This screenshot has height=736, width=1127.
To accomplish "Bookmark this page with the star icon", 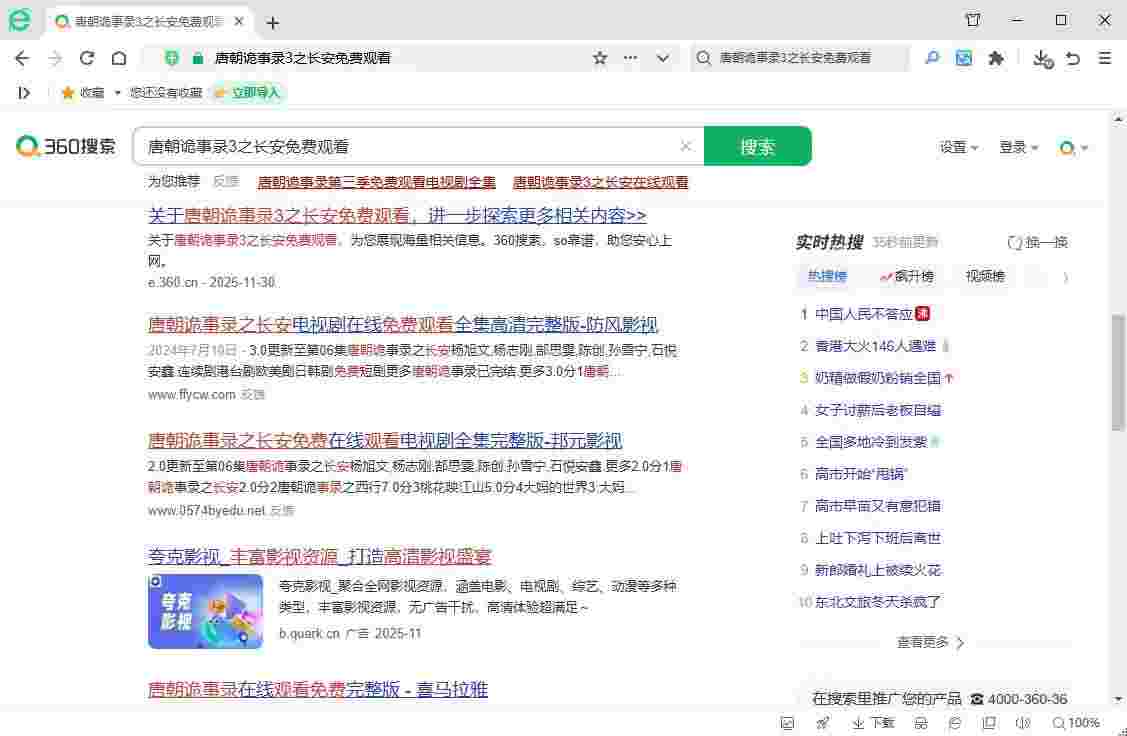I will pyautogui.click(x=600, y=59).
